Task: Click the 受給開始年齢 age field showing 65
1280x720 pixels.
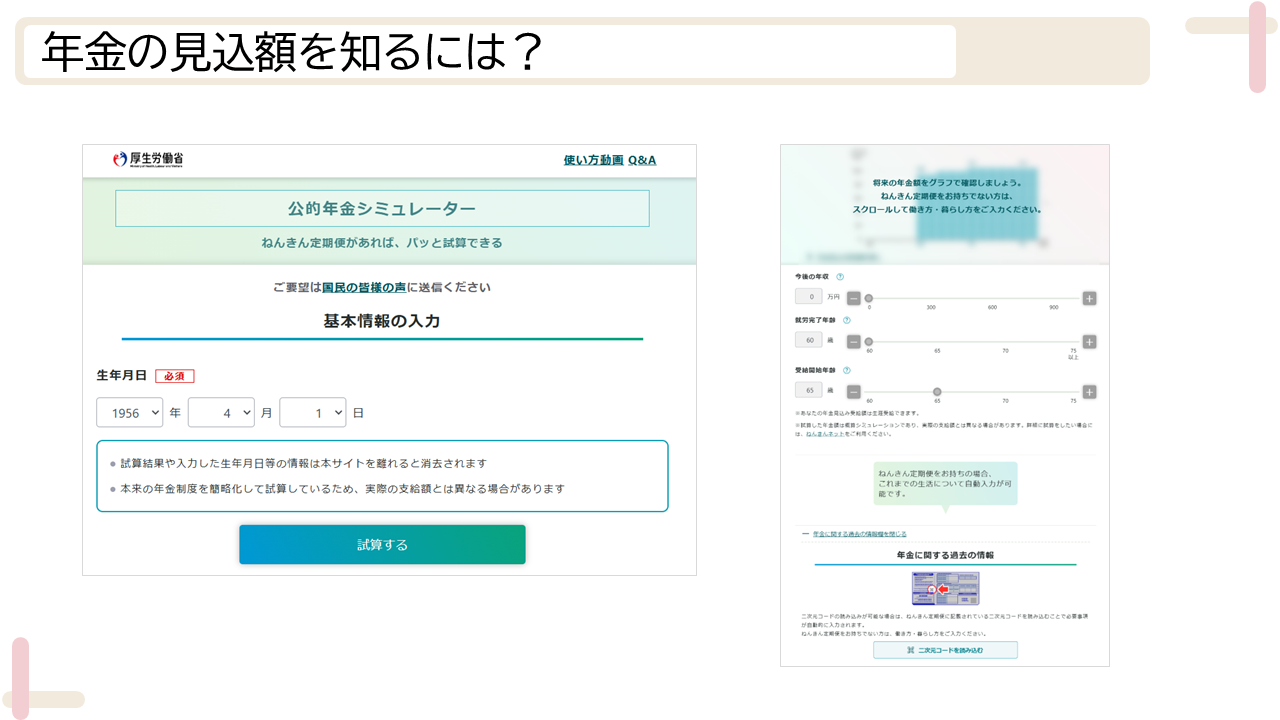Action: pyautogui.click(x=809, y=391)
